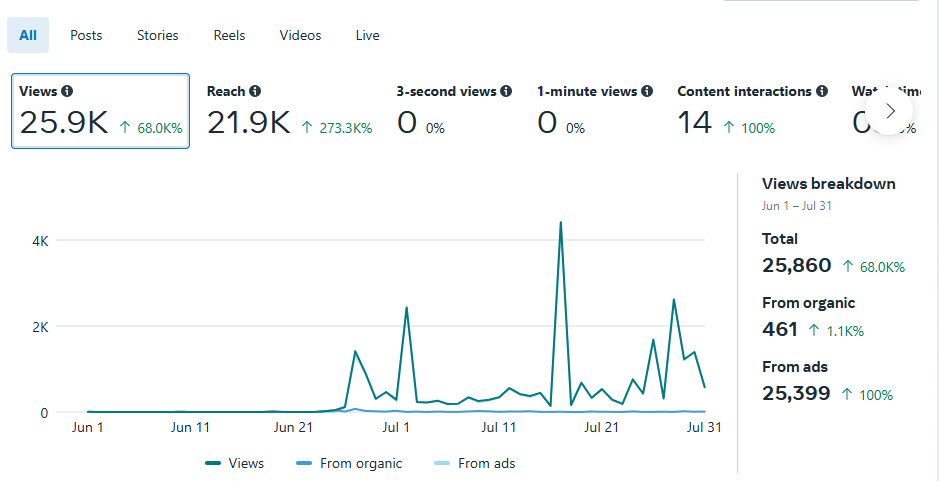The image size is (939, 481).
Task: Click the highest peak on the views chart
Action: tap(560, 222)
